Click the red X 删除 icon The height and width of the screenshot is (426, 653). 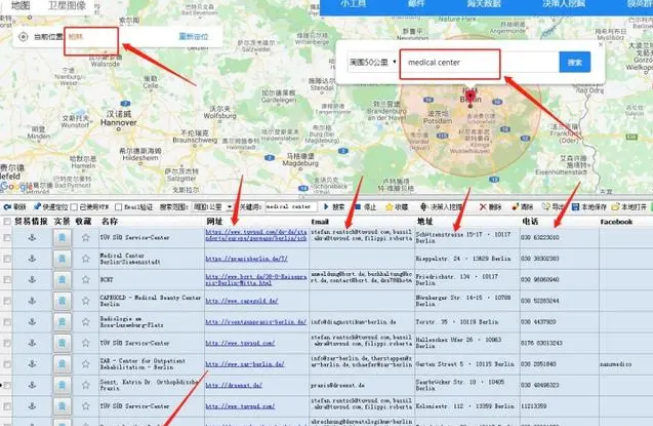[483, 207]
